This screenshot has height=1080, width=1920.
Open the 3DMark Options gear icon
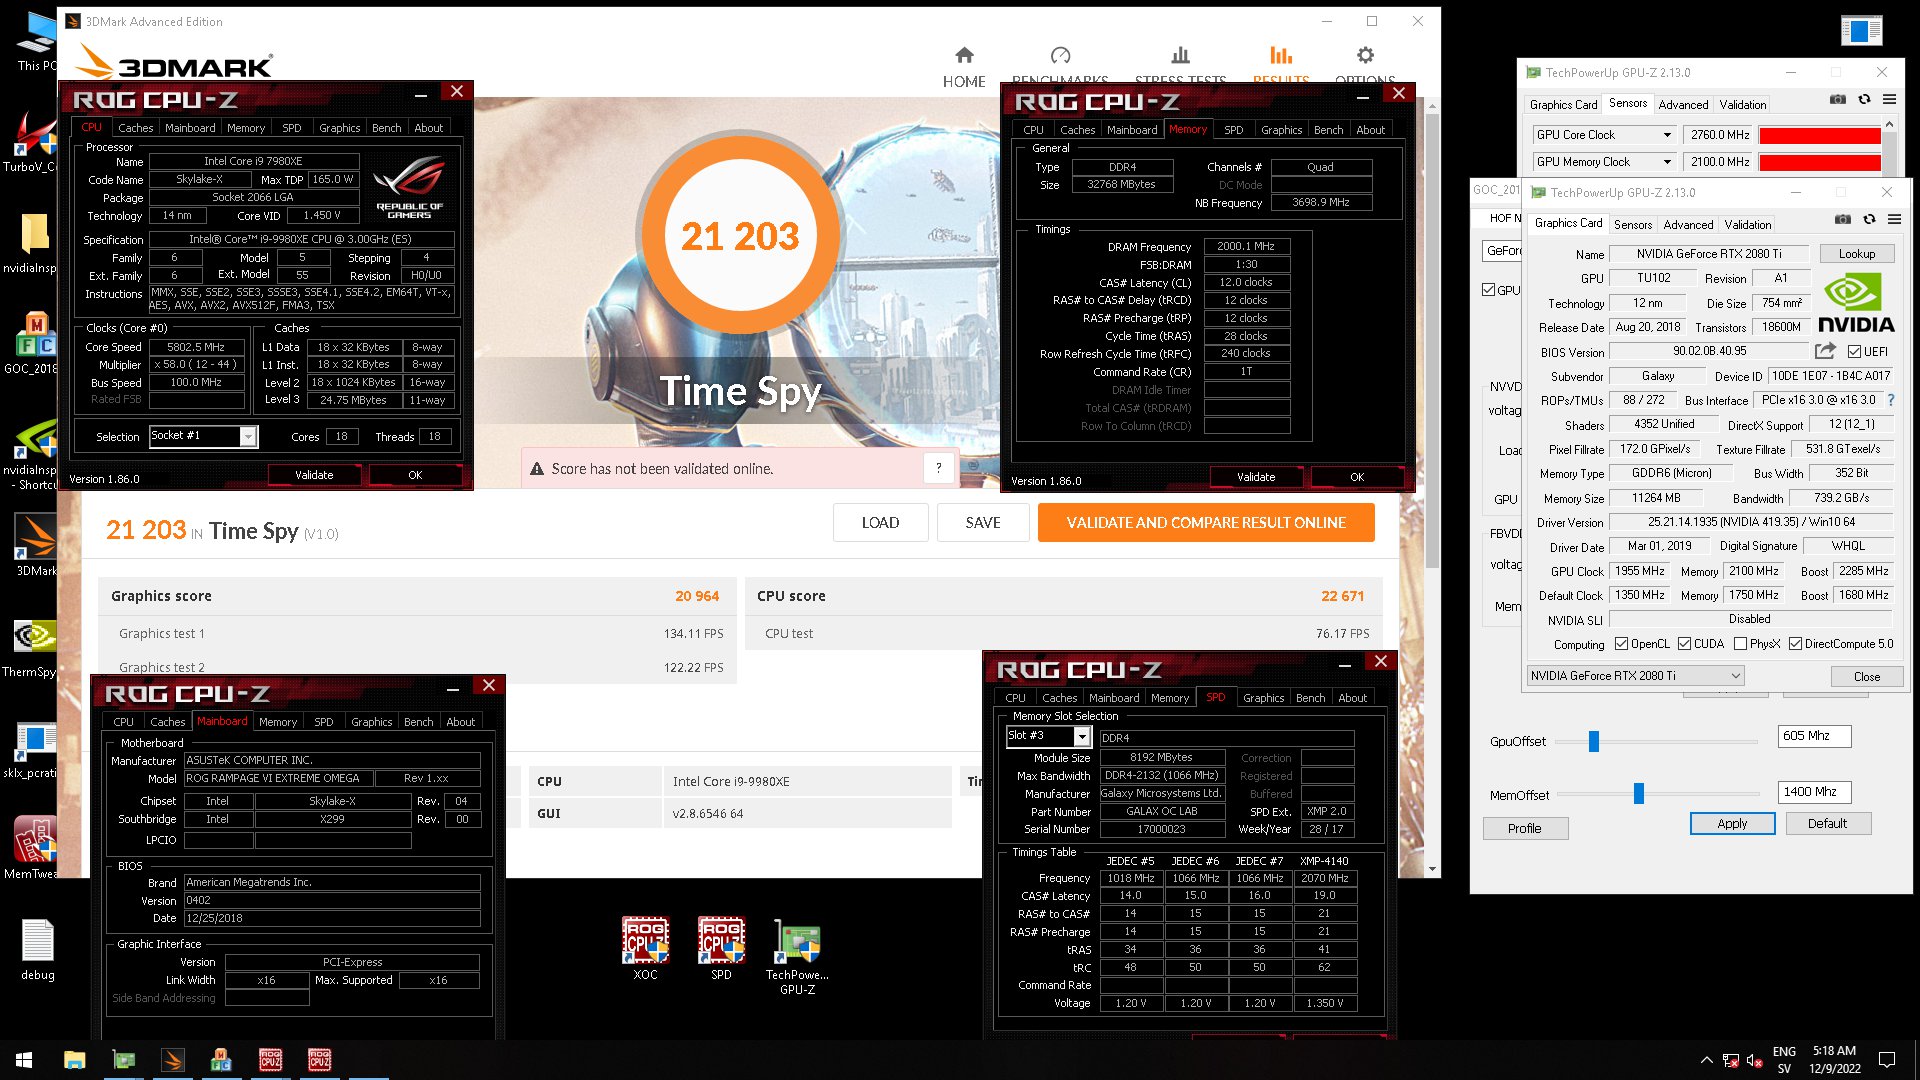(x=1365, y=55)
